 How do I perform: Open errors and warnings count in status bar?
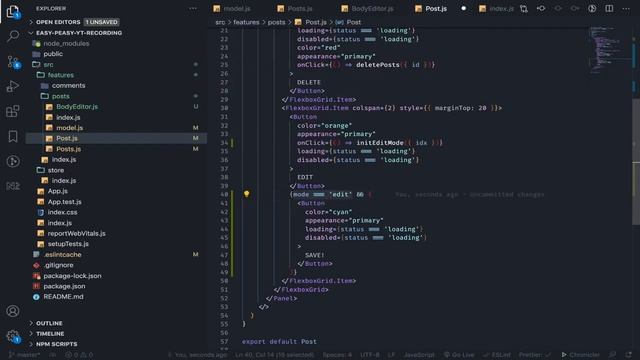(x=79, y=355)
